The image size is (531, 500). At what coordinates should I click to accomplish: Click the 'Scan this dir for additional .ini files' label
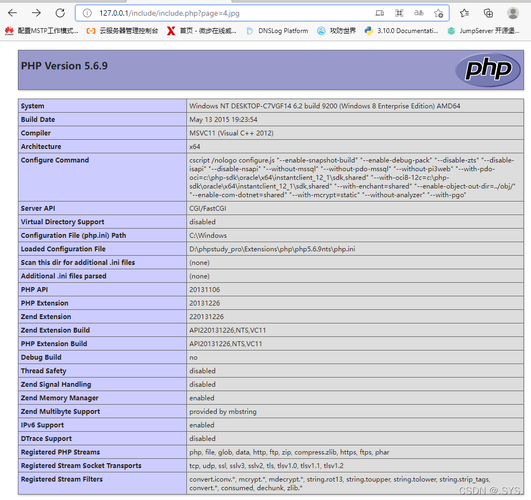coord(78,263)
